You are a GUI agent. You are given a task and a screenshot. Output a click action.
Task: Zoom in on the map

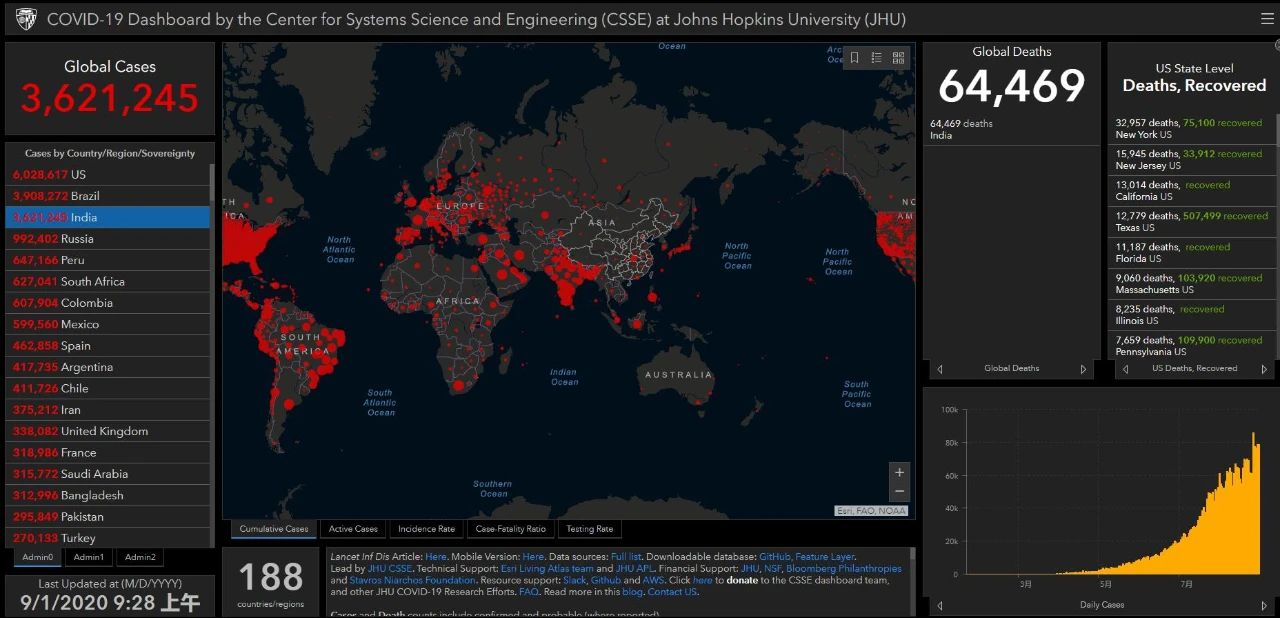[899, 472]
